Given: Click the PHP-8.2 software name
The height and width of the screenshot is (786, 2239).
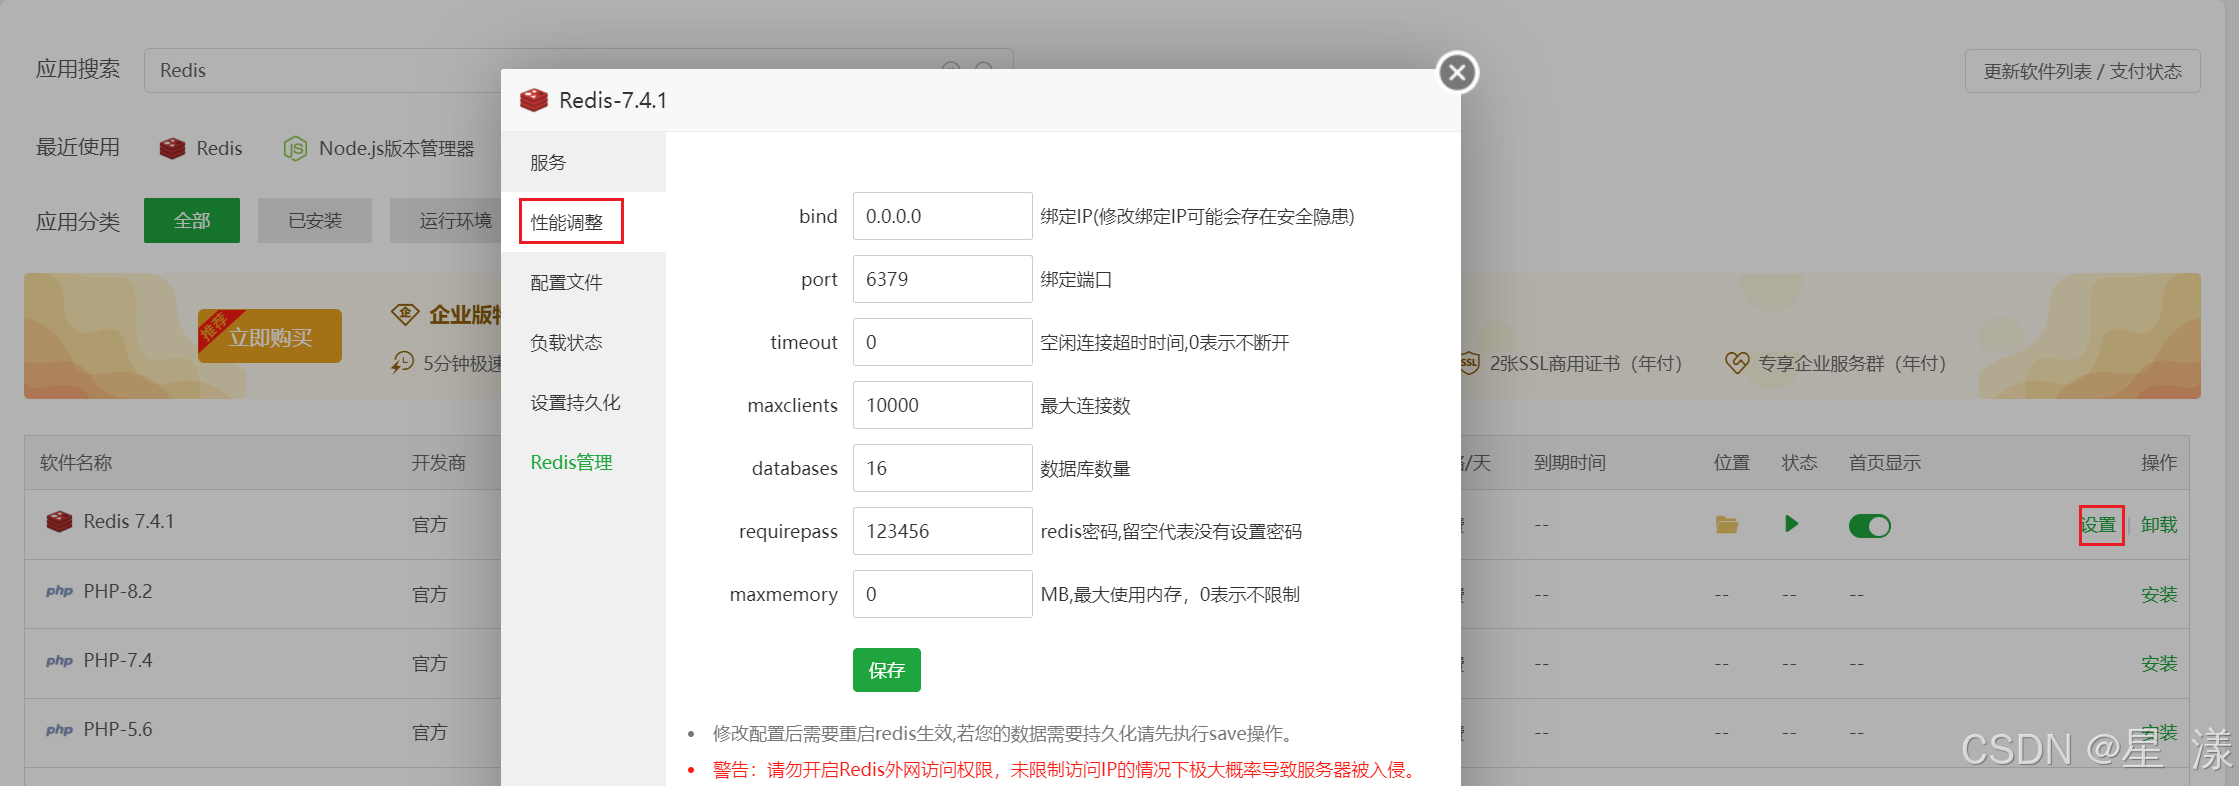Looking at the screenshot, I should click(x=118, y=591).
